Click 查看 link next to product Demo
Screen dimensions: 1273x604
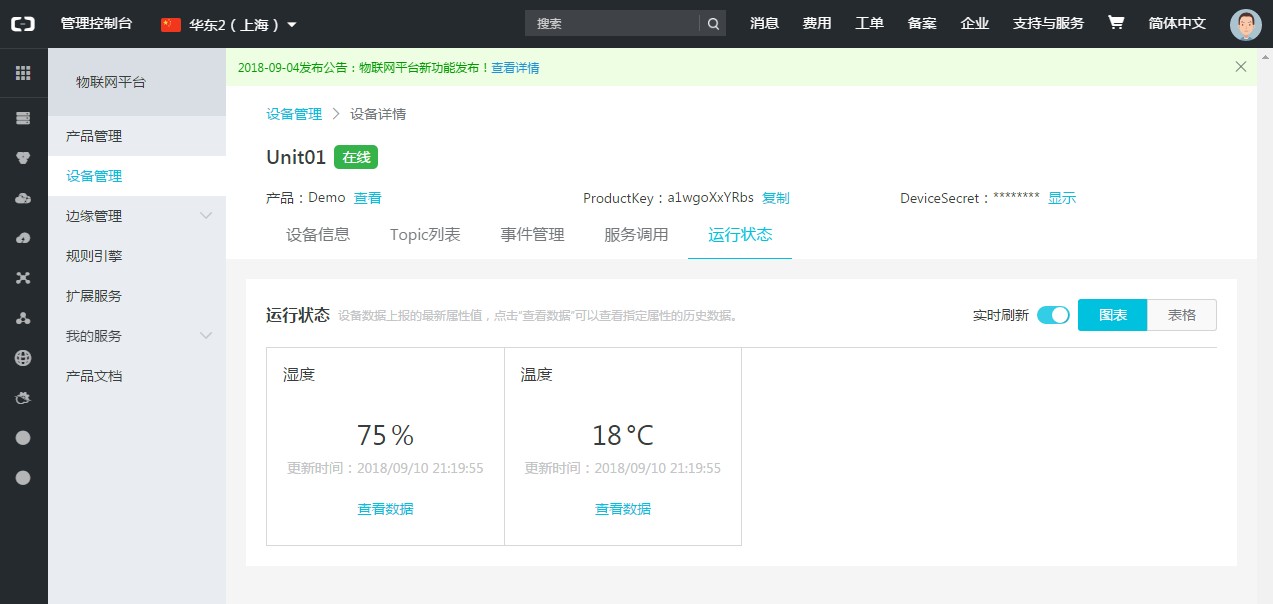(367, 198)
